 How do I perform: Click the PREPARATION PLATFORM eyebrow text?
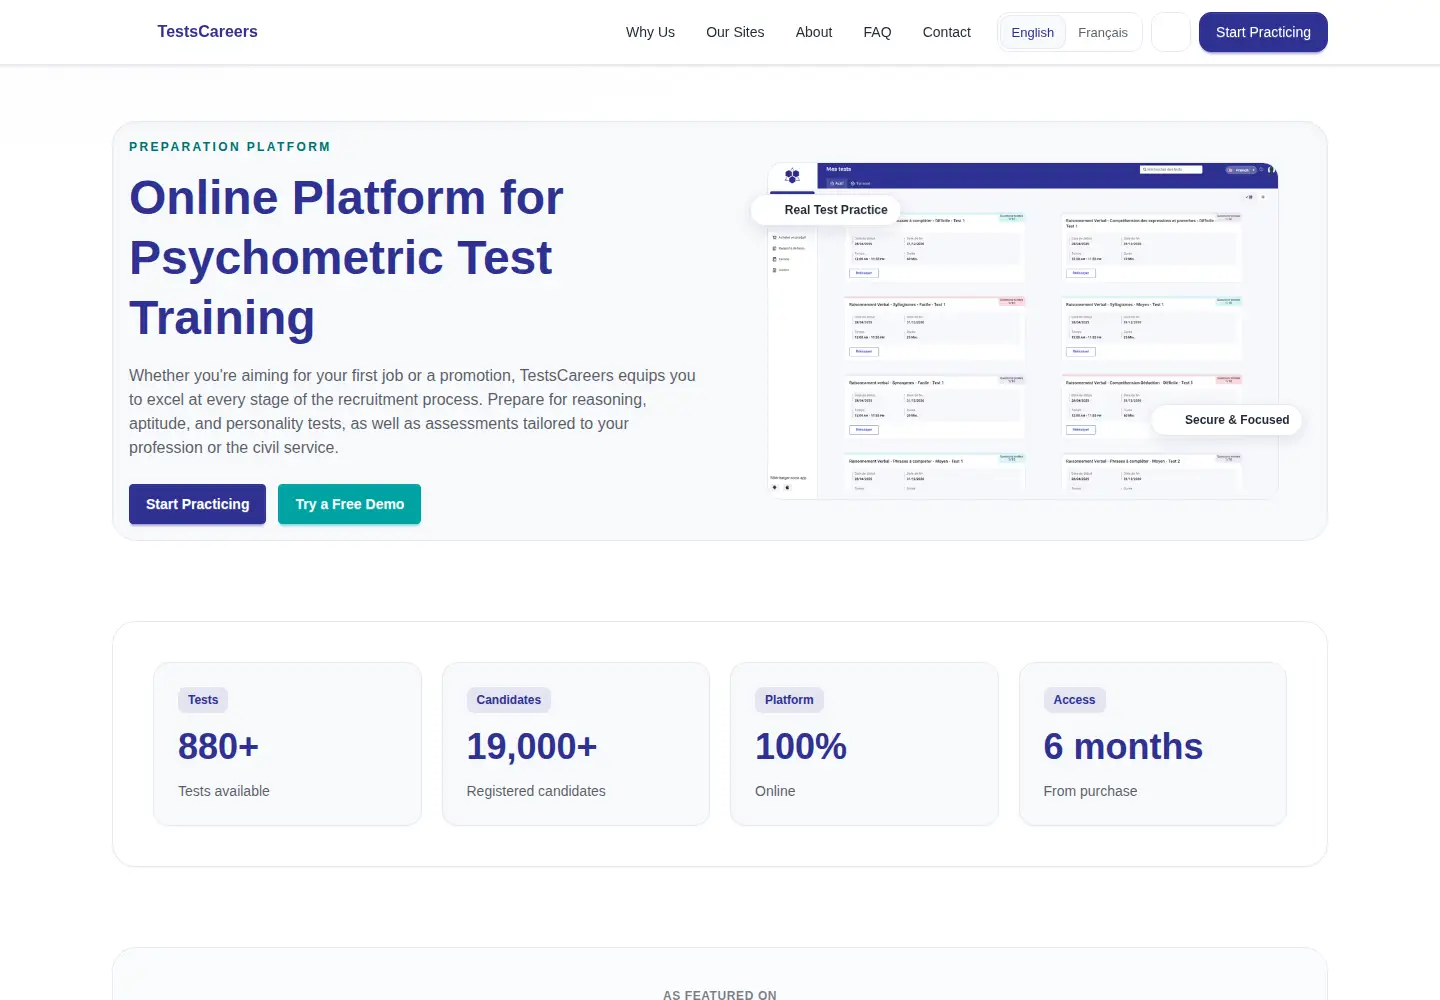pos(230,147)
